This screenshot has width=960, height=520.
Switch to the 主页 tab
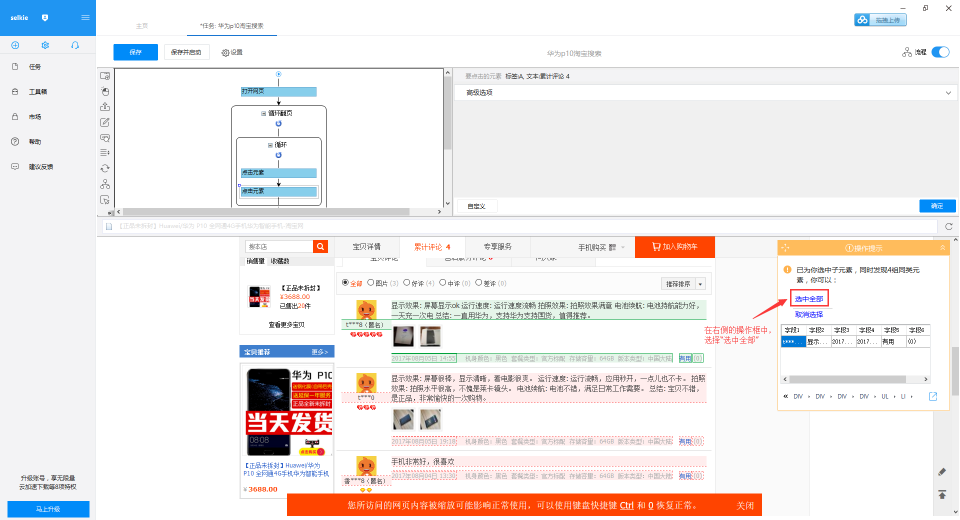click(x=141, y=26)
